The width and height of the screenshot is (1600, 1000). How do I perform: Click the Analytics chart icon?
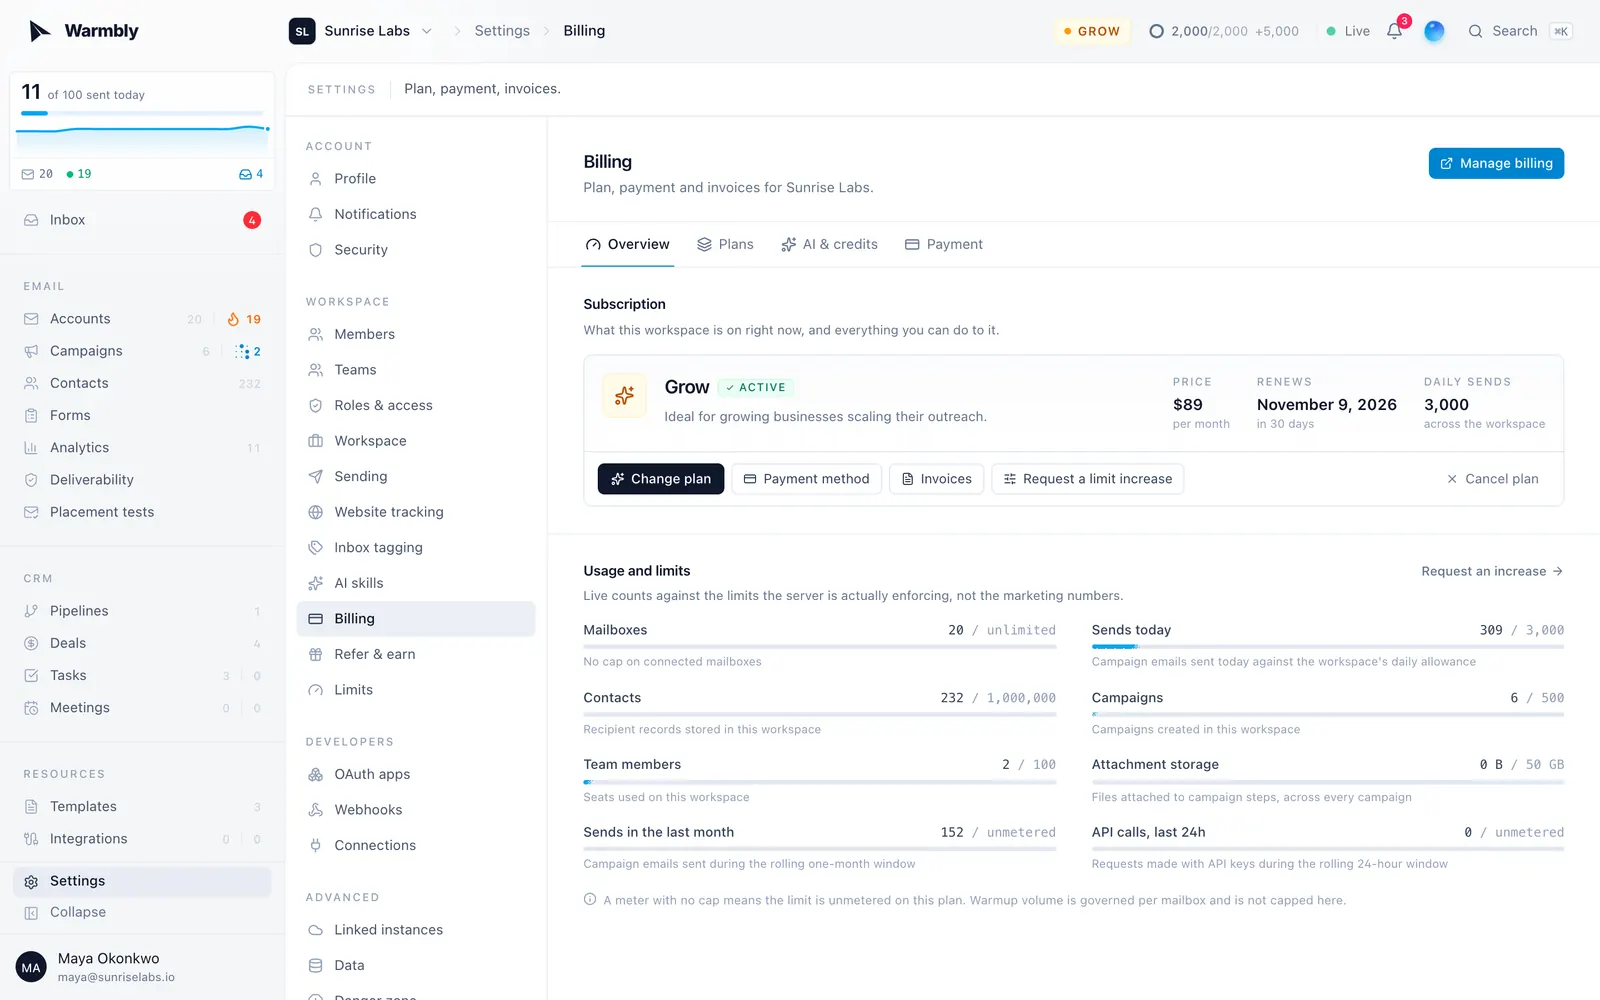31,448
